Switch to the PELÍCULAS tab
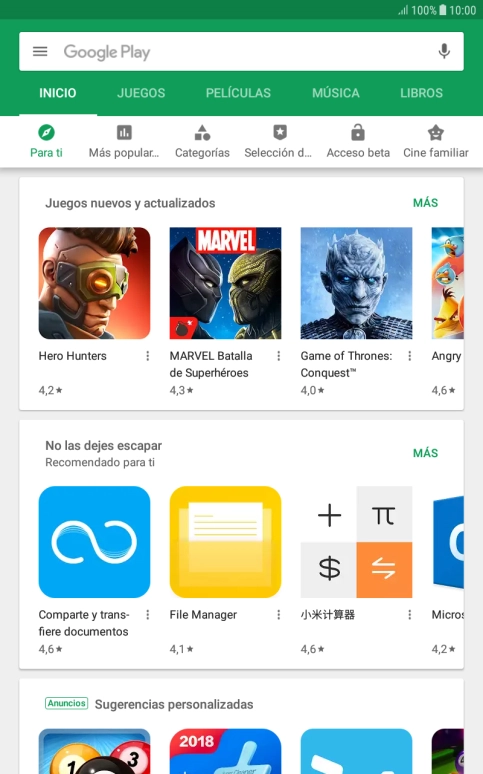483x774 pixels. (x=238, y=93)
